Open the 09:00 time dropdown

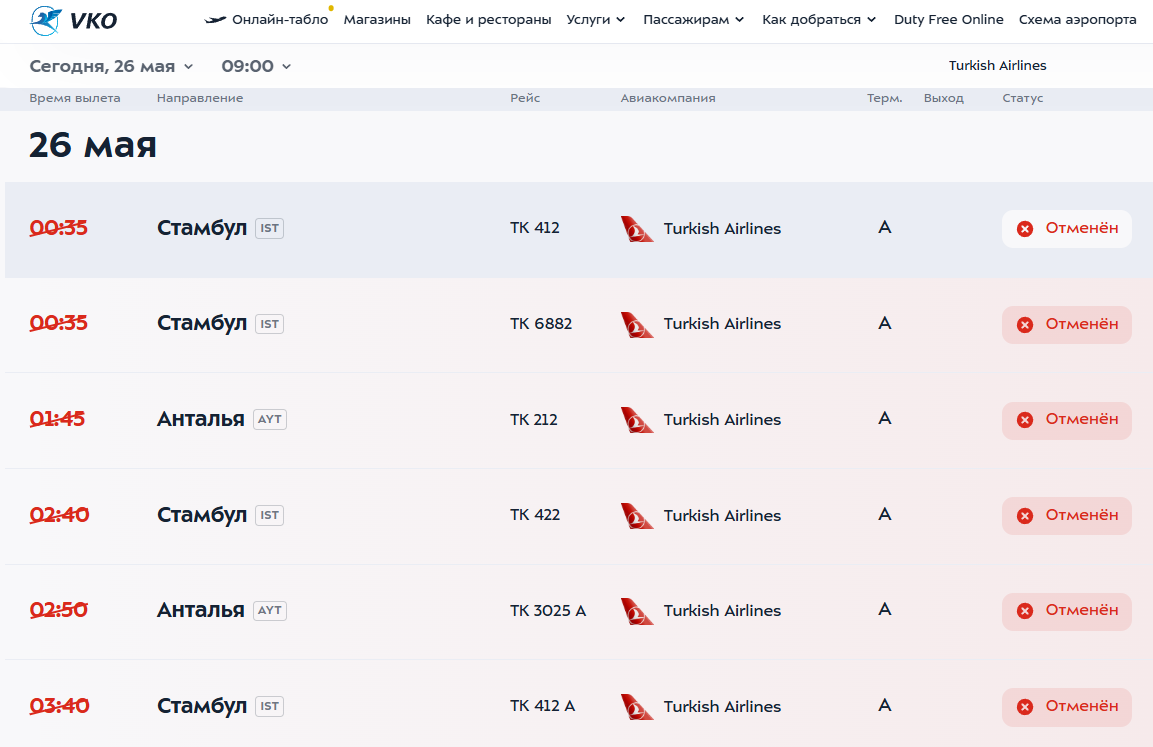tap(256, 66)
